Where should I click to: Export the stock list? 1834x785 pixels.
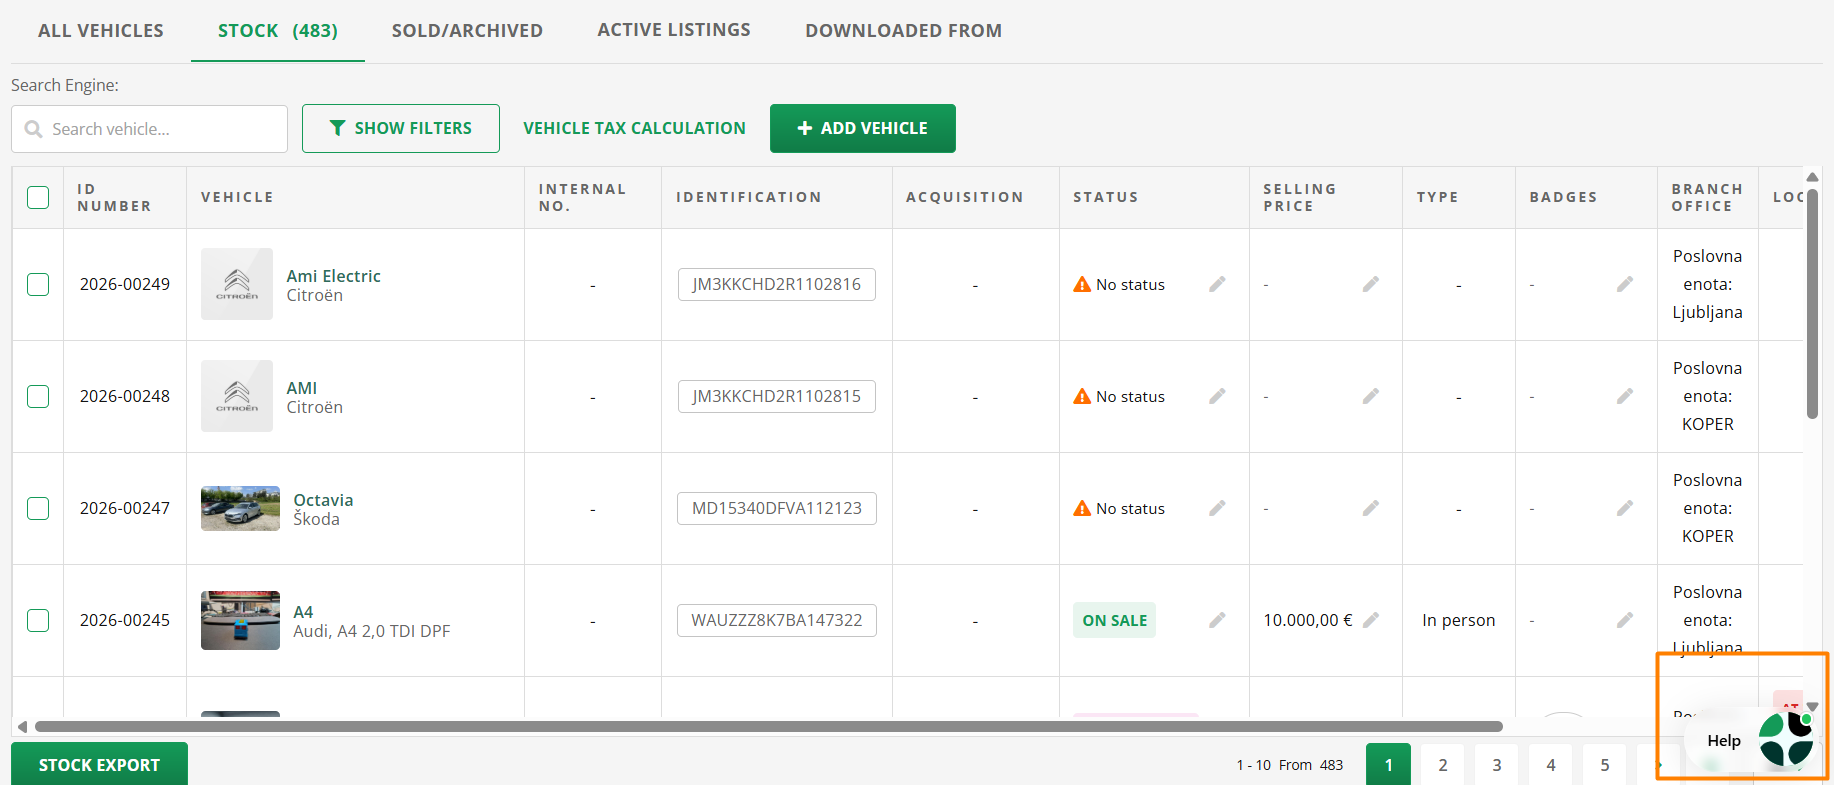pos(99,764)
